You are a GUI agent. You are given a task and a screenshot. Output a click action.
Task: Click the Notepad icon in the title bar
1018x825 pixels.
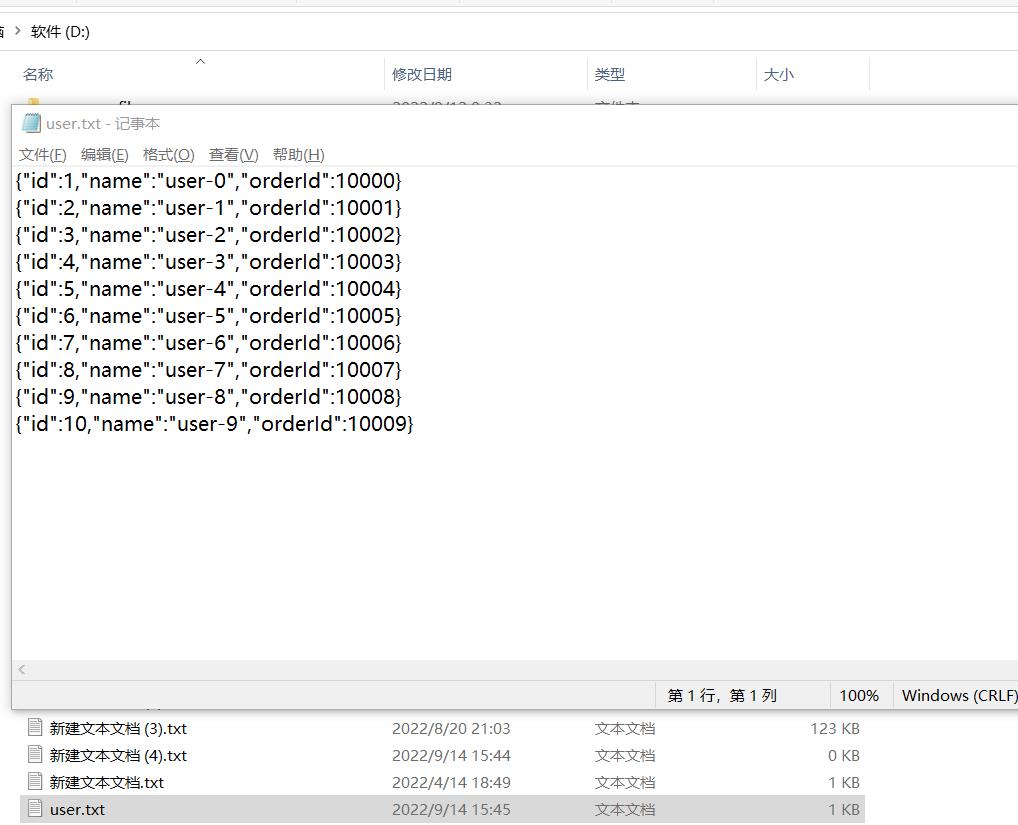30,122
